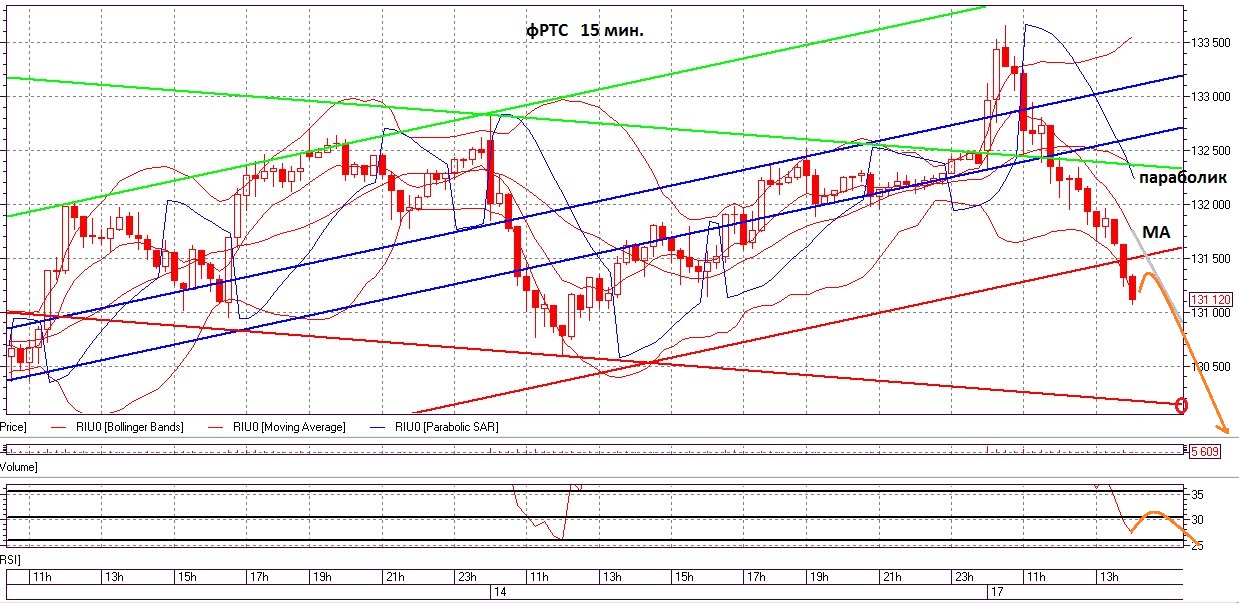Click the date label 14 on time axis
Viewport: 1239px width, 603px height.
(x=500, y=592)
